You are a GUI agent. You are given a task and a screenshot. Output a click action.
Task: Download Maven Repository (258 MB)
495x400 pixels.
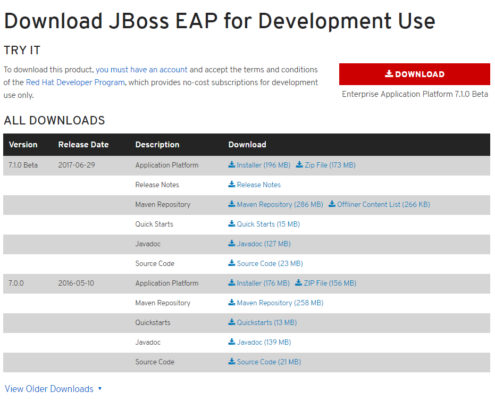[x=276, y=303]
